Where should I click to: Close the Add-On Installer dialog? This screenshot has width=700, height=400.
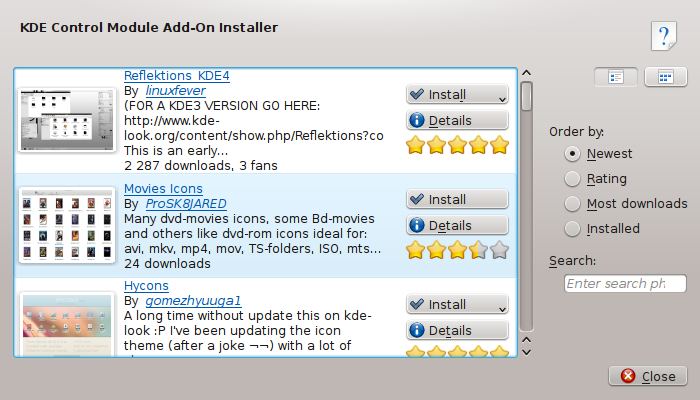(648, 377)
